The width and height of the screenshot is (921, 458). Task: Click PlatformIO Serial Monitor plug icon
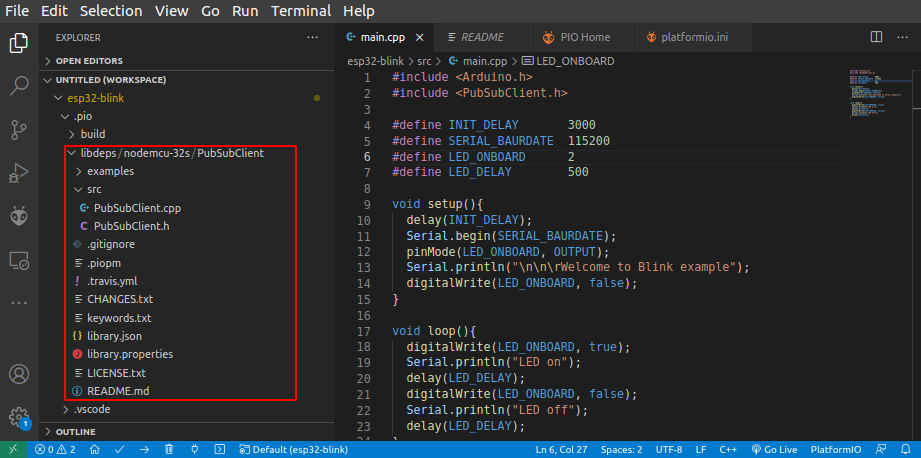pos(194,449)
